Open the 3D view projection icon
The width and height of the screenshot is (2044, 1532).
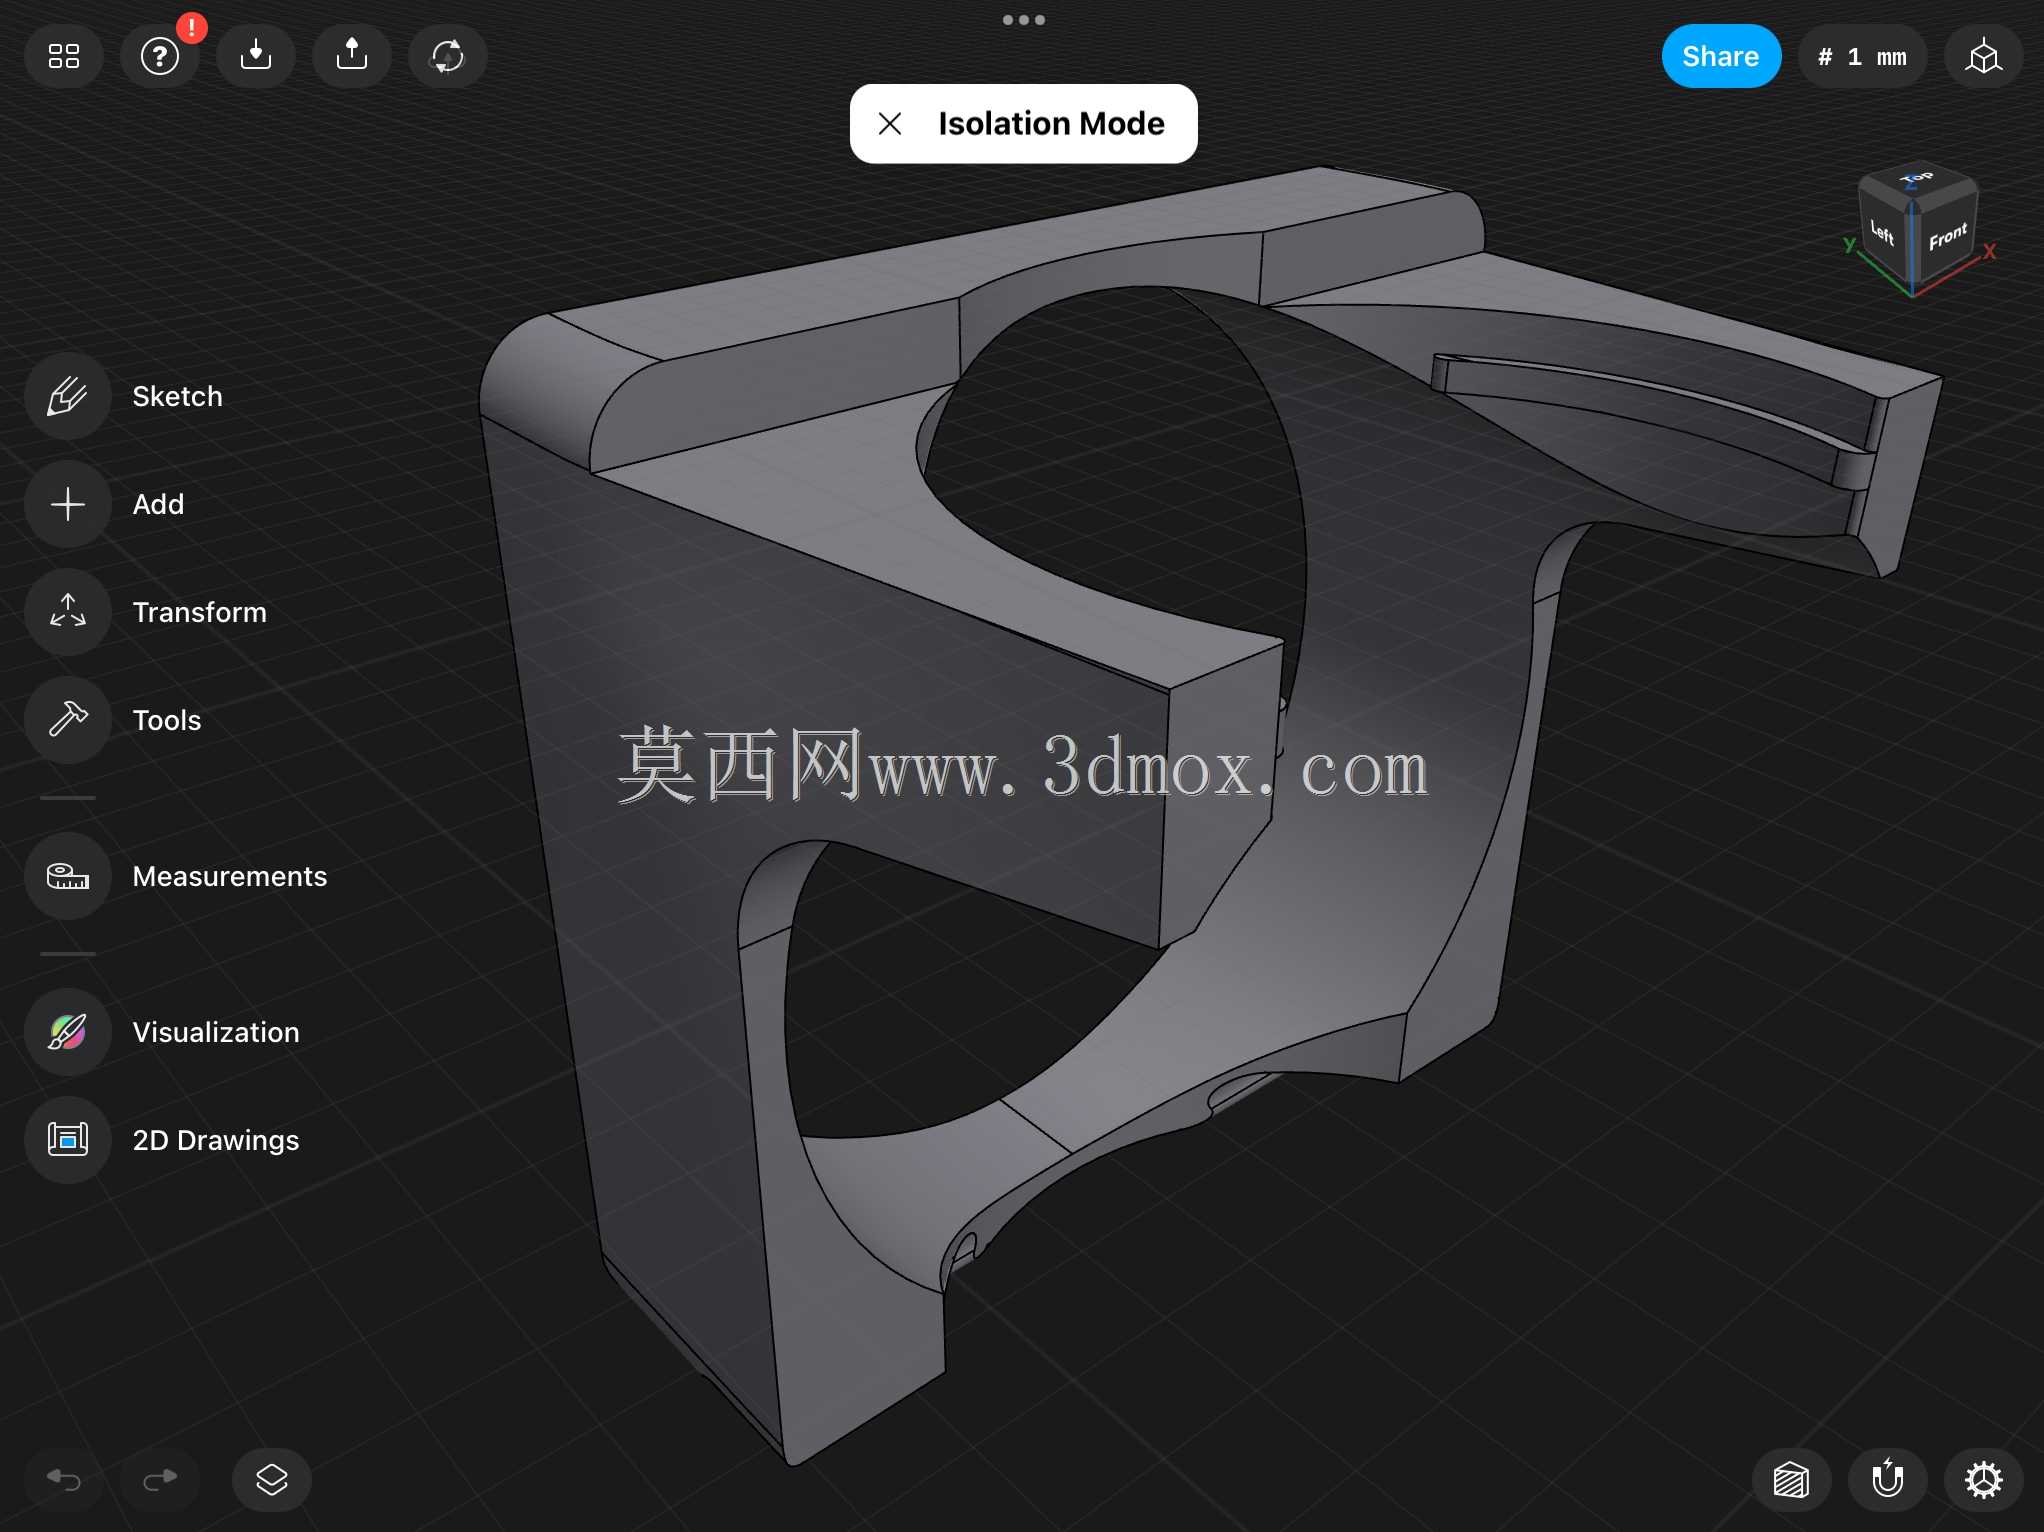coord(1984,56)
